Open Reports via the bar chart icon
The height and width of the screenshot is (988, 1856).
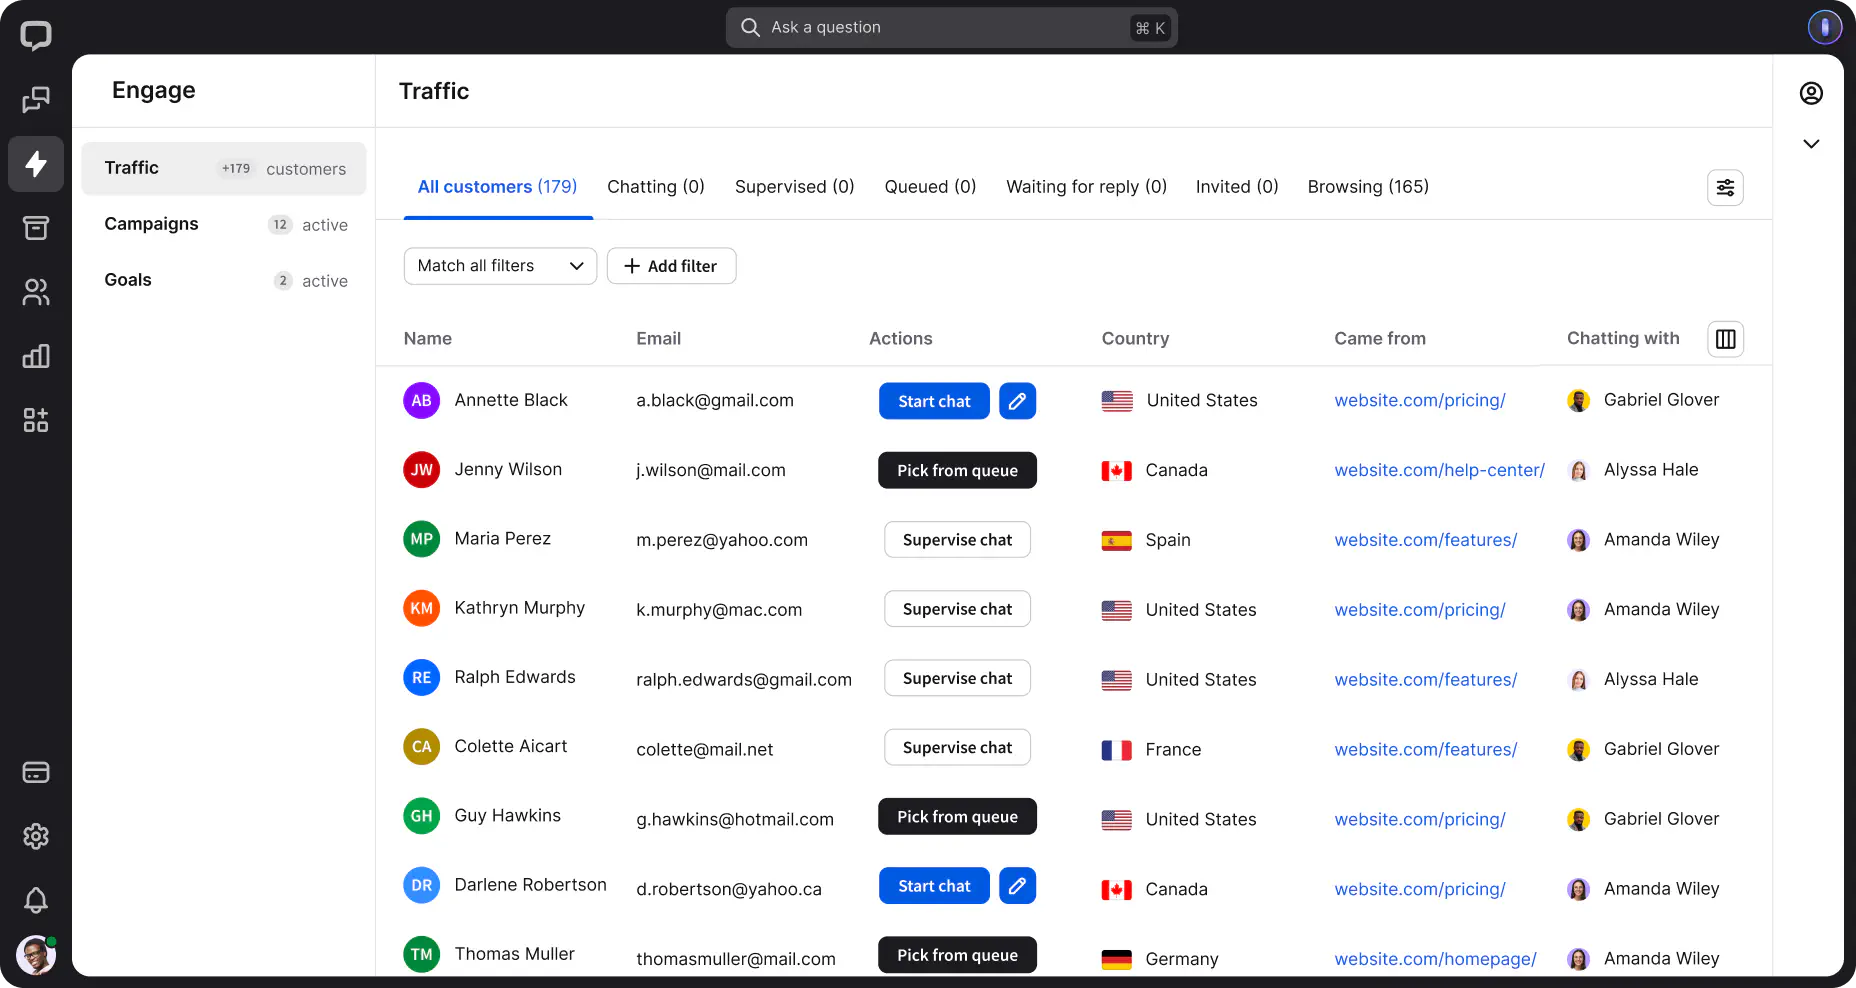point(36,356)
